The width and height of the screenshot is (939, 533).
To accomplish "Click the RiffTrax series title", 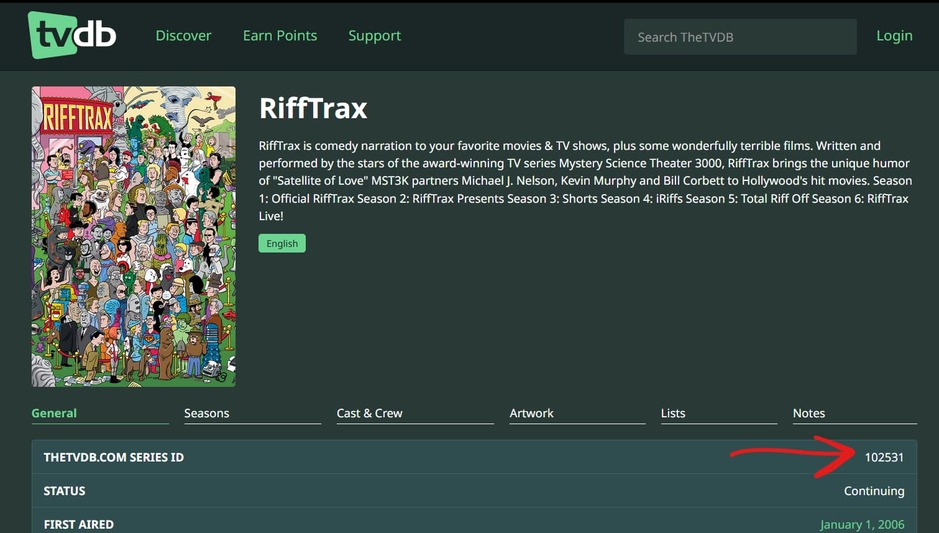I will [x=313, y=108].
